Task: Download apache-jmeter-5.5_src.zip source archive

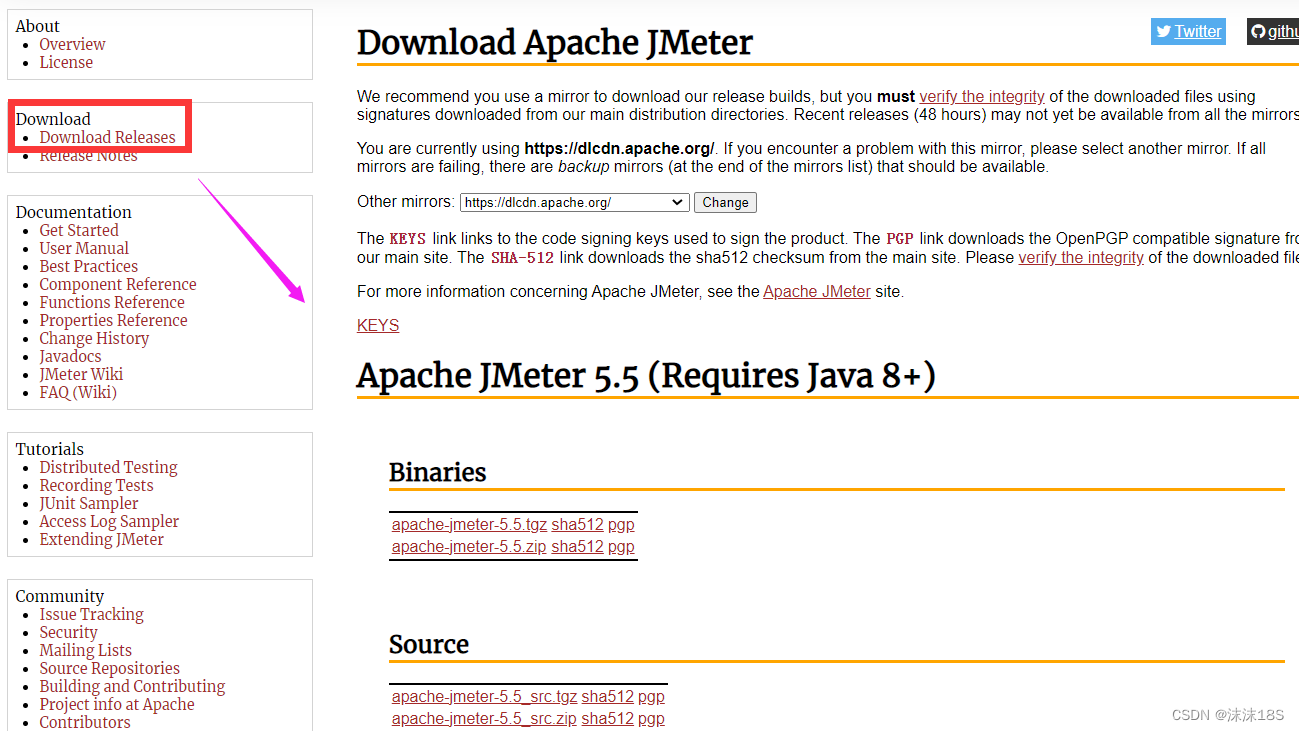Action: click(x=484, y=719)
